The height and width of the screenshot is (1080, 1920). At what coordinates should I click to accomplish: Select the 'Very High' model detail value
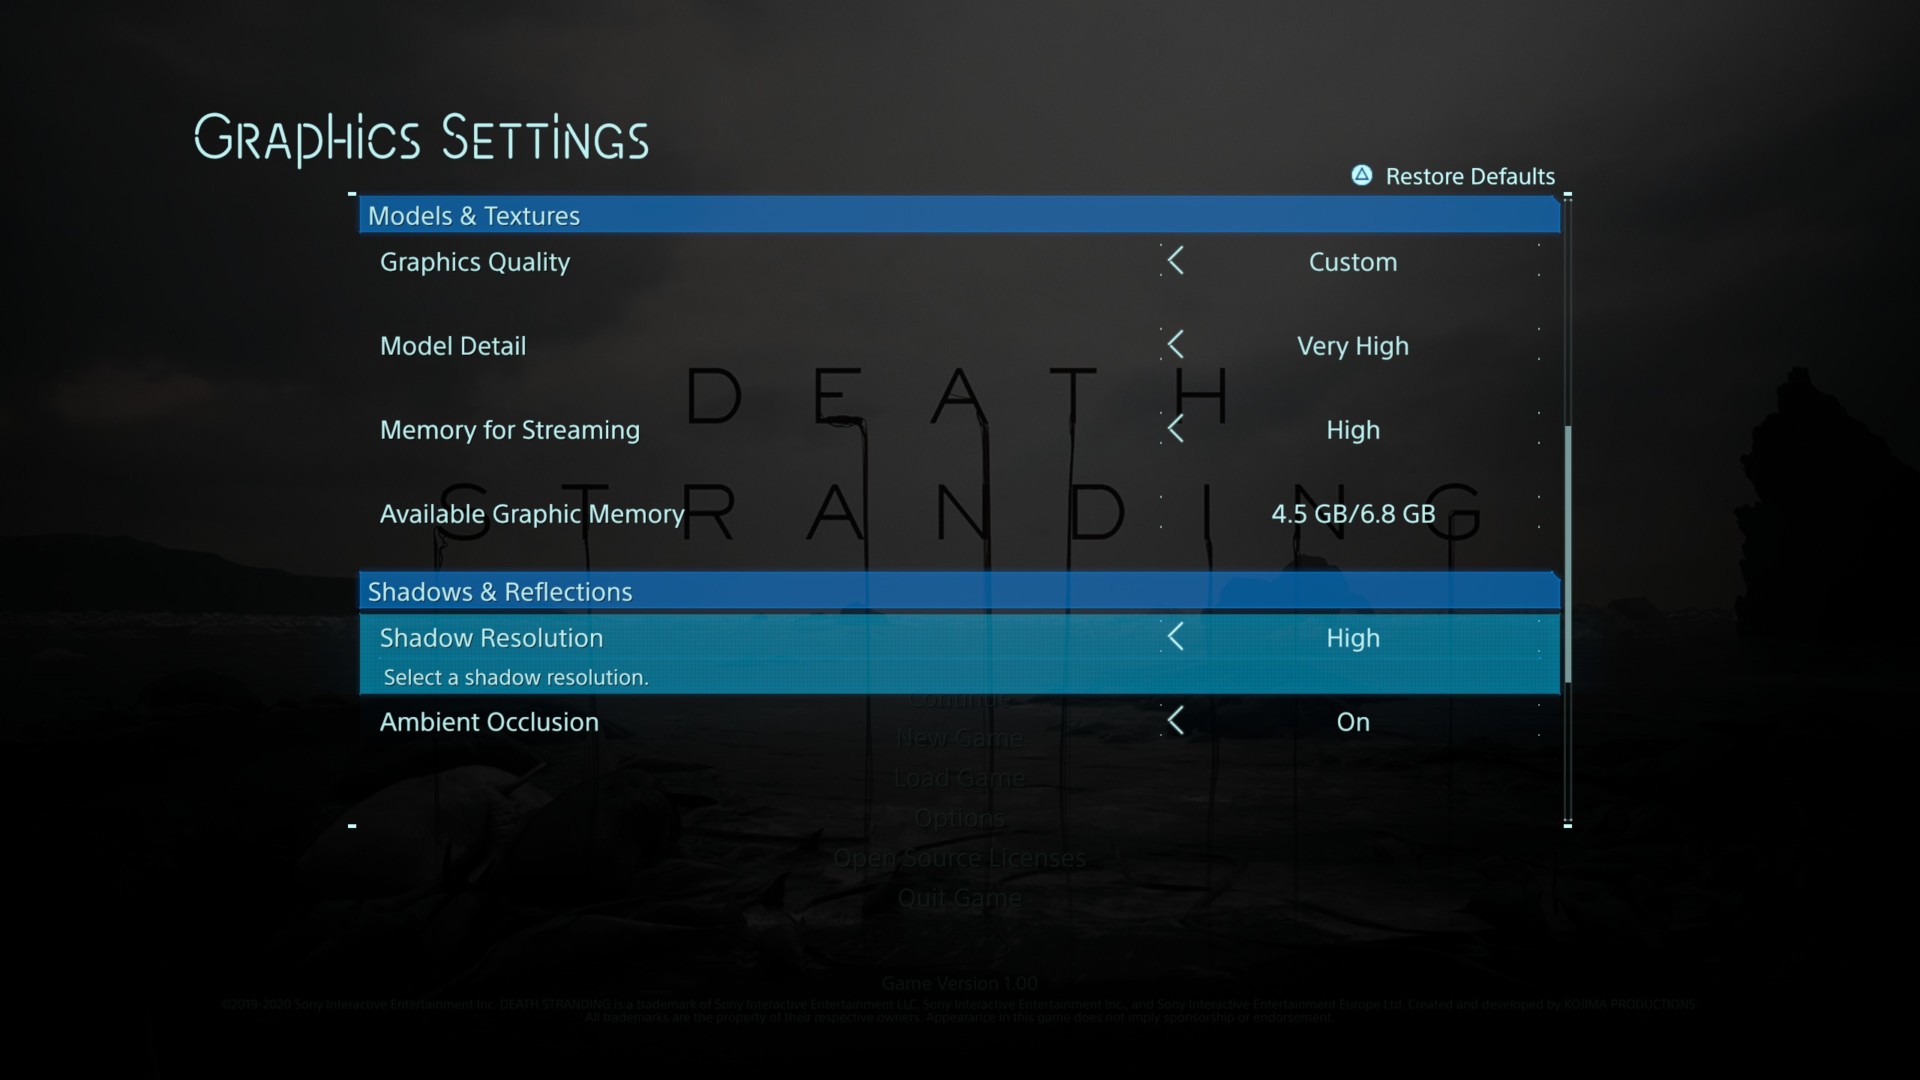pos(1352,346)
